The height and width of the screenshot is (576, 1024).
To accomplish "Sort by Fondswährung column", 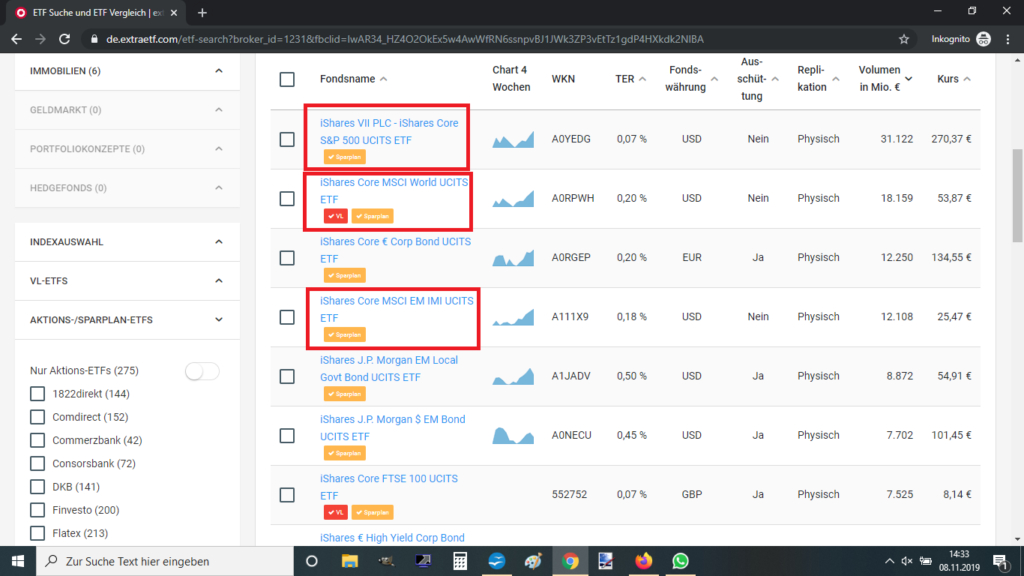I will [x=691, y=78].
